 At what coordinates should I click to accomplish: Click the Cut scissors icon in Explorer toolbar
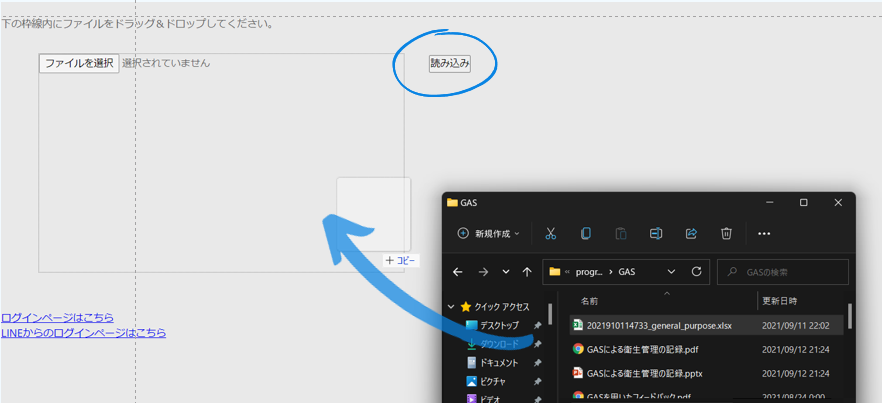coord(550,233)
